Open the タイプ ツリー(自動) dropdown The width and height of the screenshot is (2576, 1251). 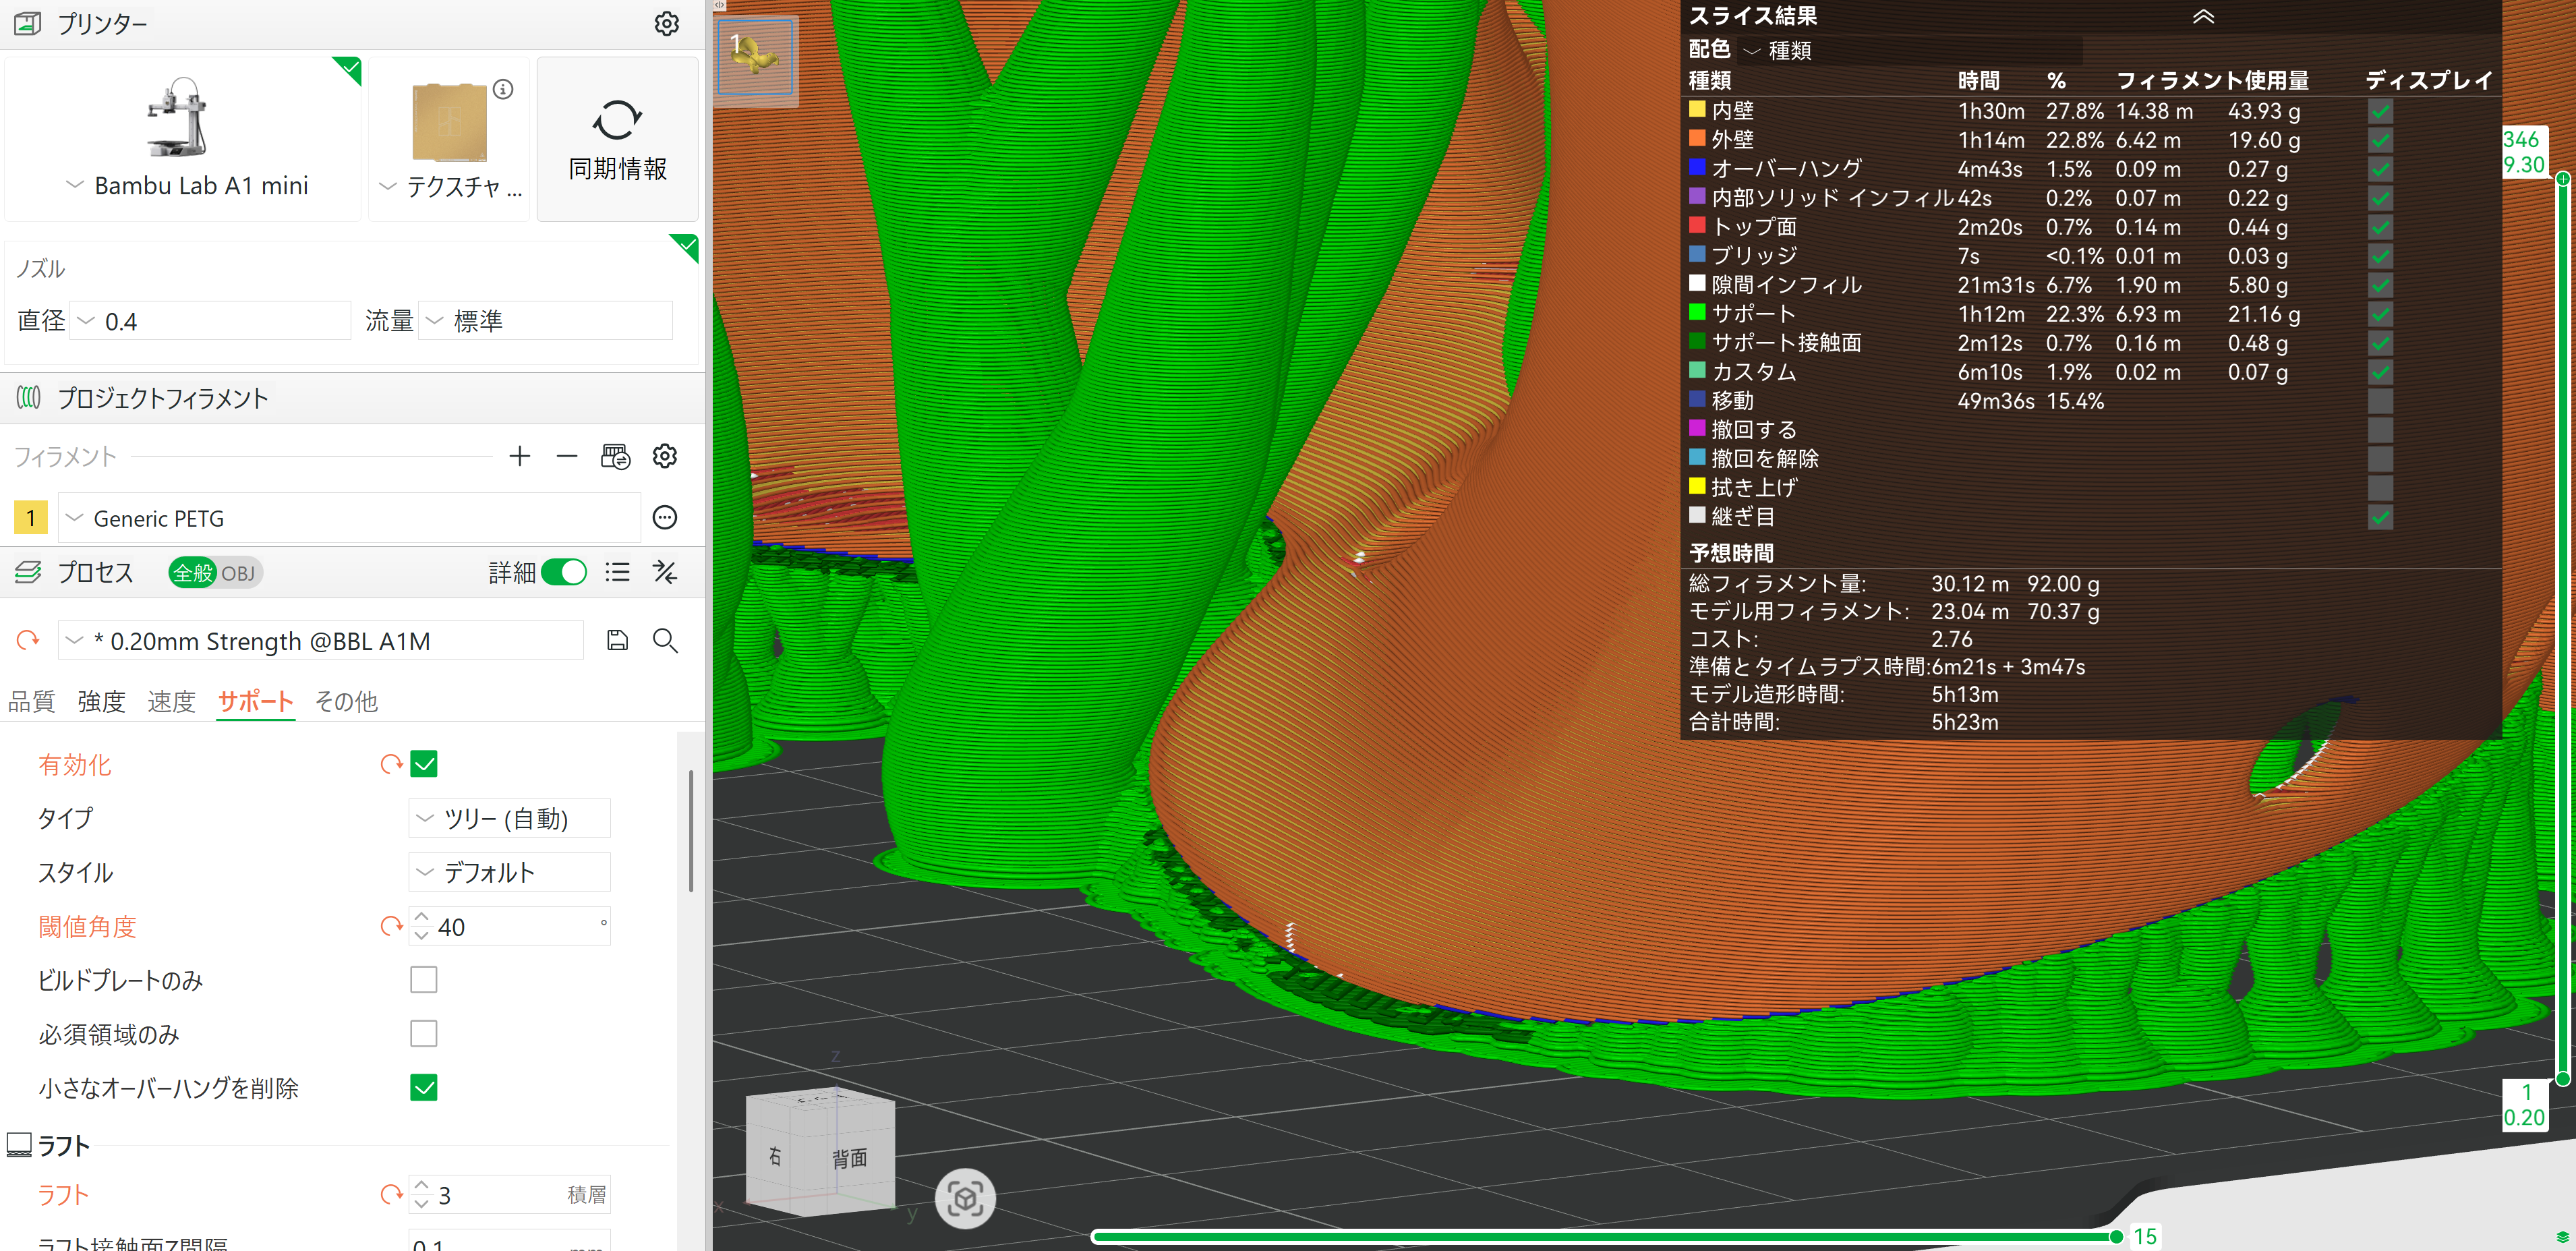[x=509, y=819]
